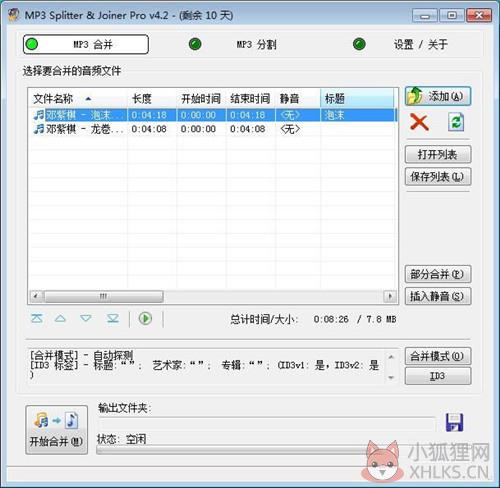Click the 开始时间 column header
This screenshot has width=500, height=488.
201,99
